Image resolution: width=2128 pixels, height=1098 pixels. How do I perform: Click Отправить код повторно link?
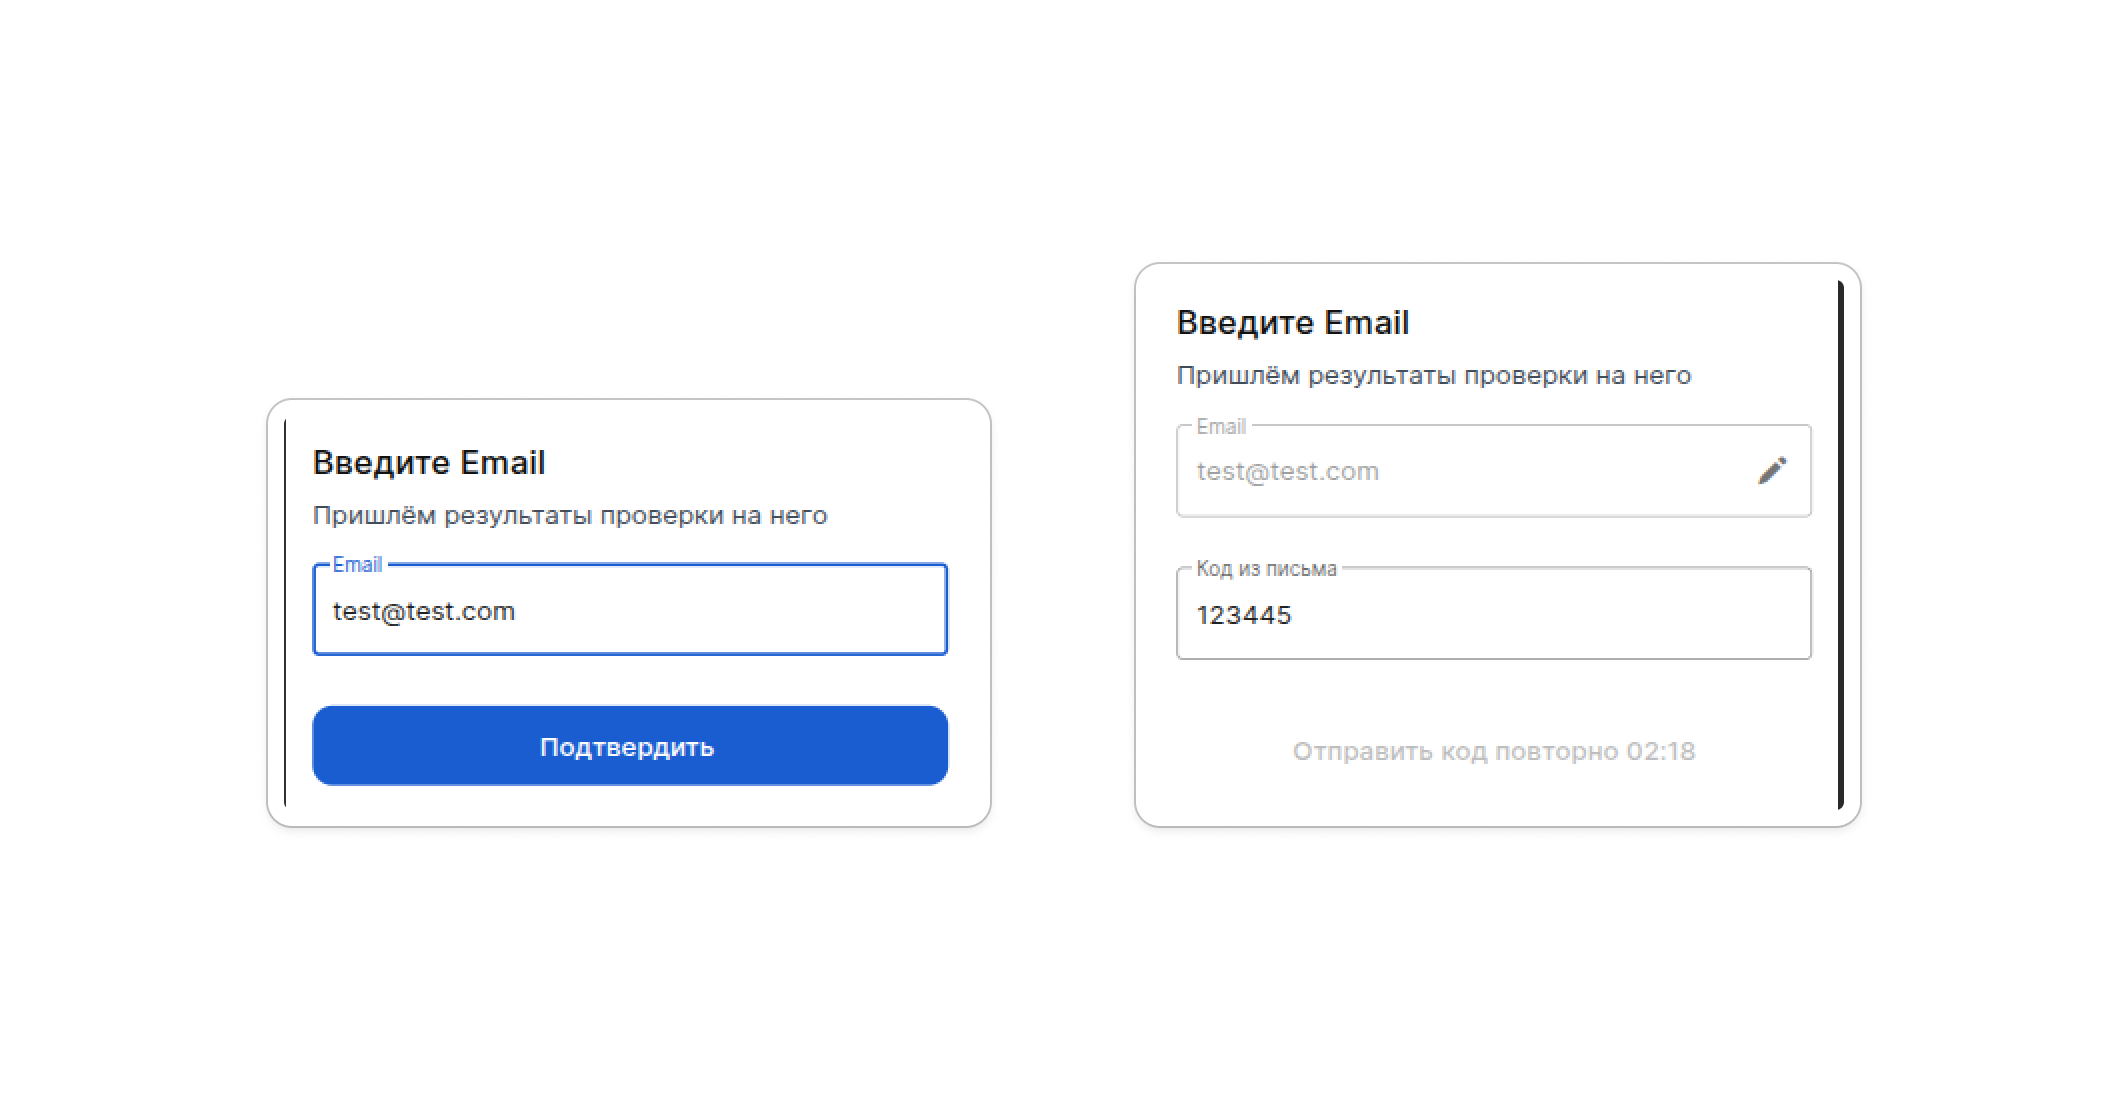(x=1455, y=751)
